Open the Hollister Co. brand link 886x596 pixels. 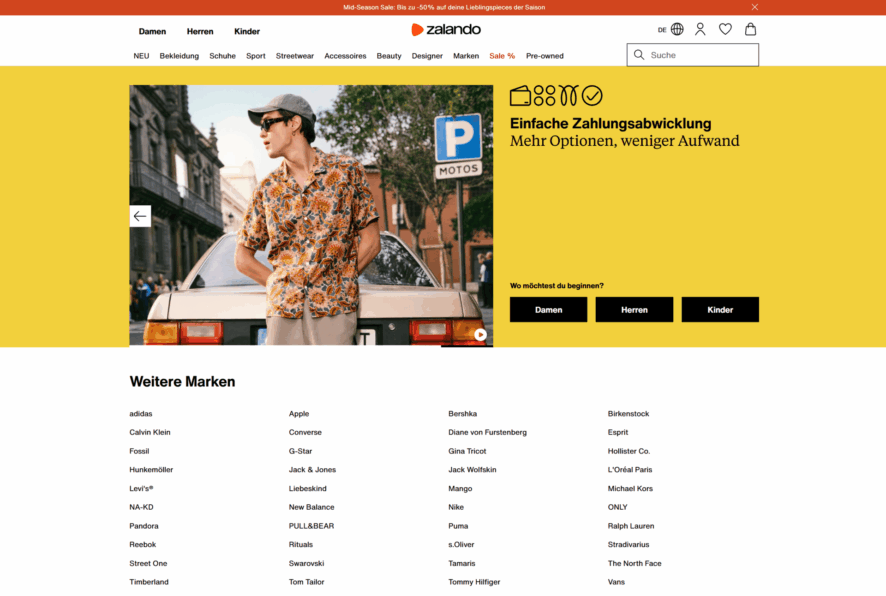point(629,451)
